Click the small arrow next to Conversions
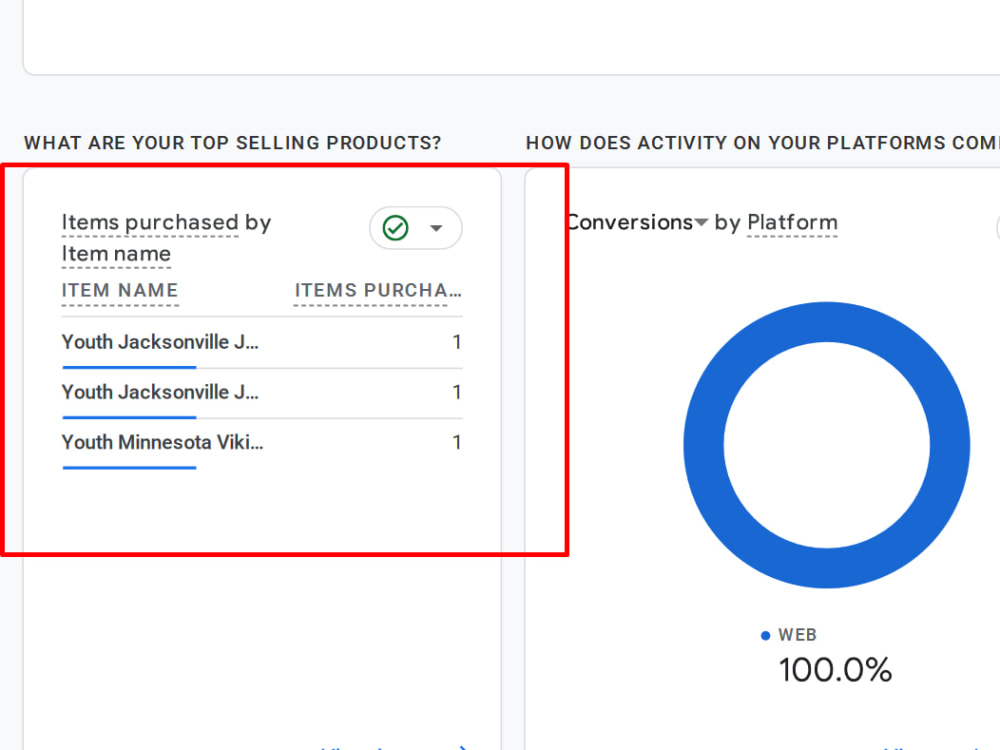The image size is (1000, 750). point(702,222)
